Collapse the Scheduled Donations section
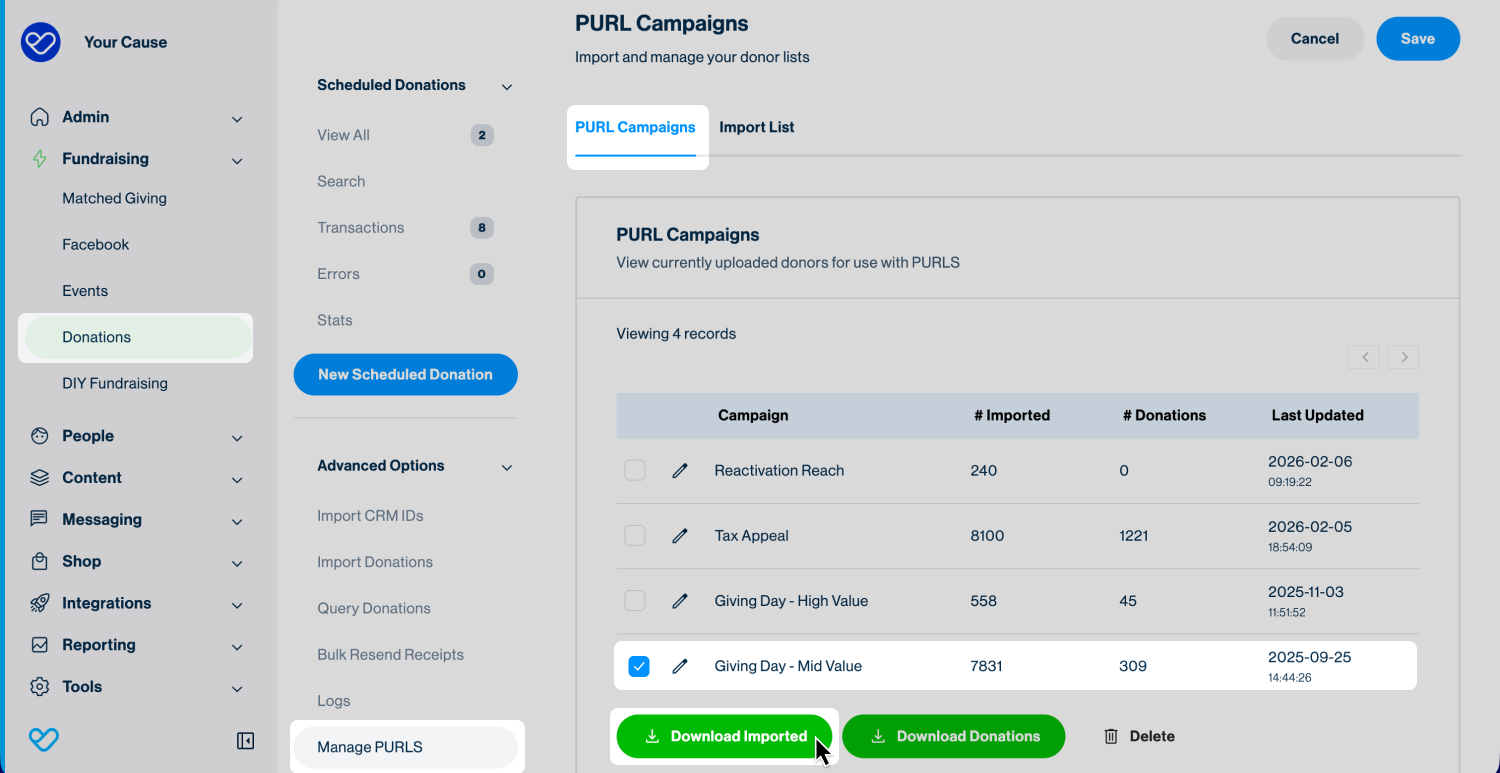The height and width of the screenshot is (773, 1500). pyautogui.click(x=506, y=87)
